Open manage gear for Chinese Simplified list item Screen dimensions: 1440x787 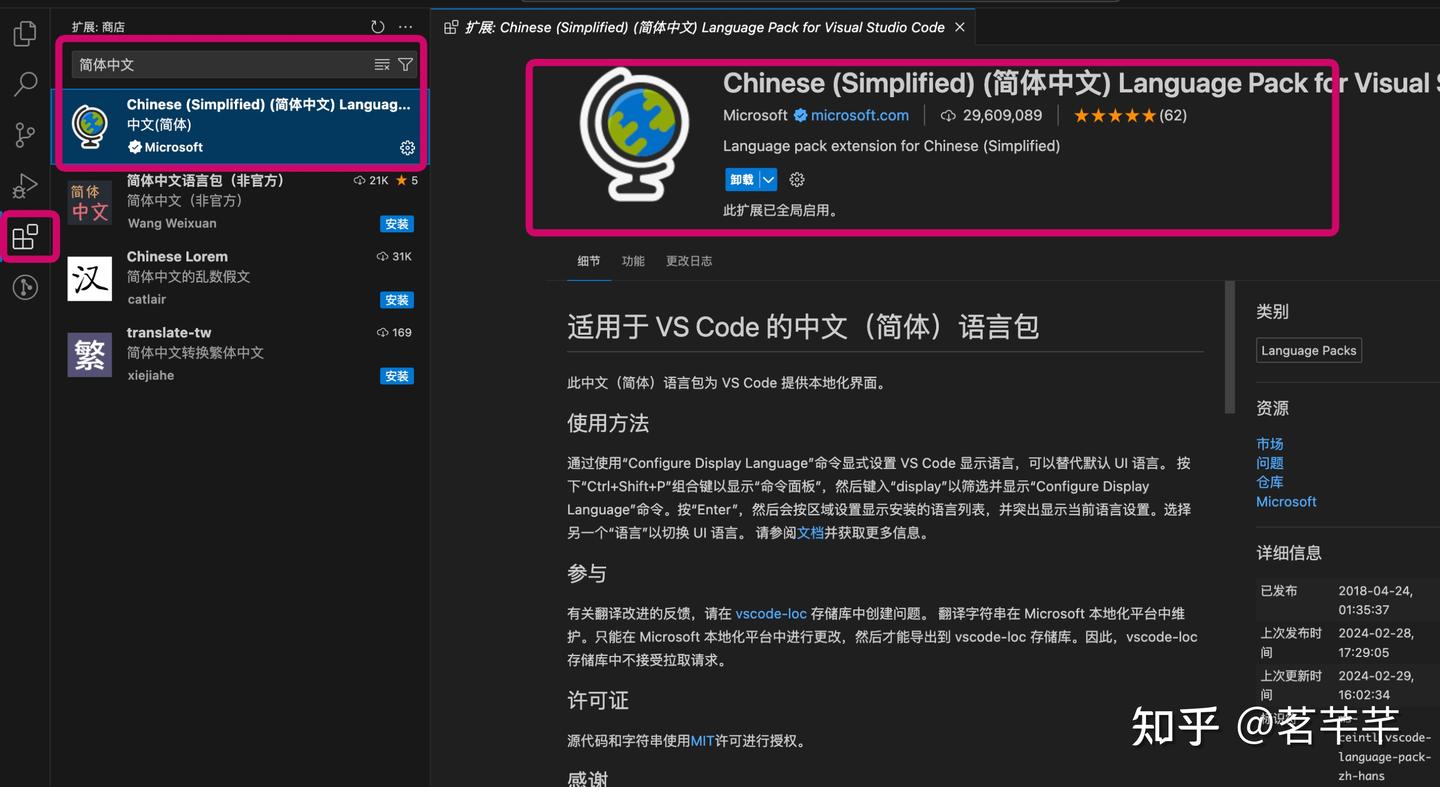(x=407, y=147)
